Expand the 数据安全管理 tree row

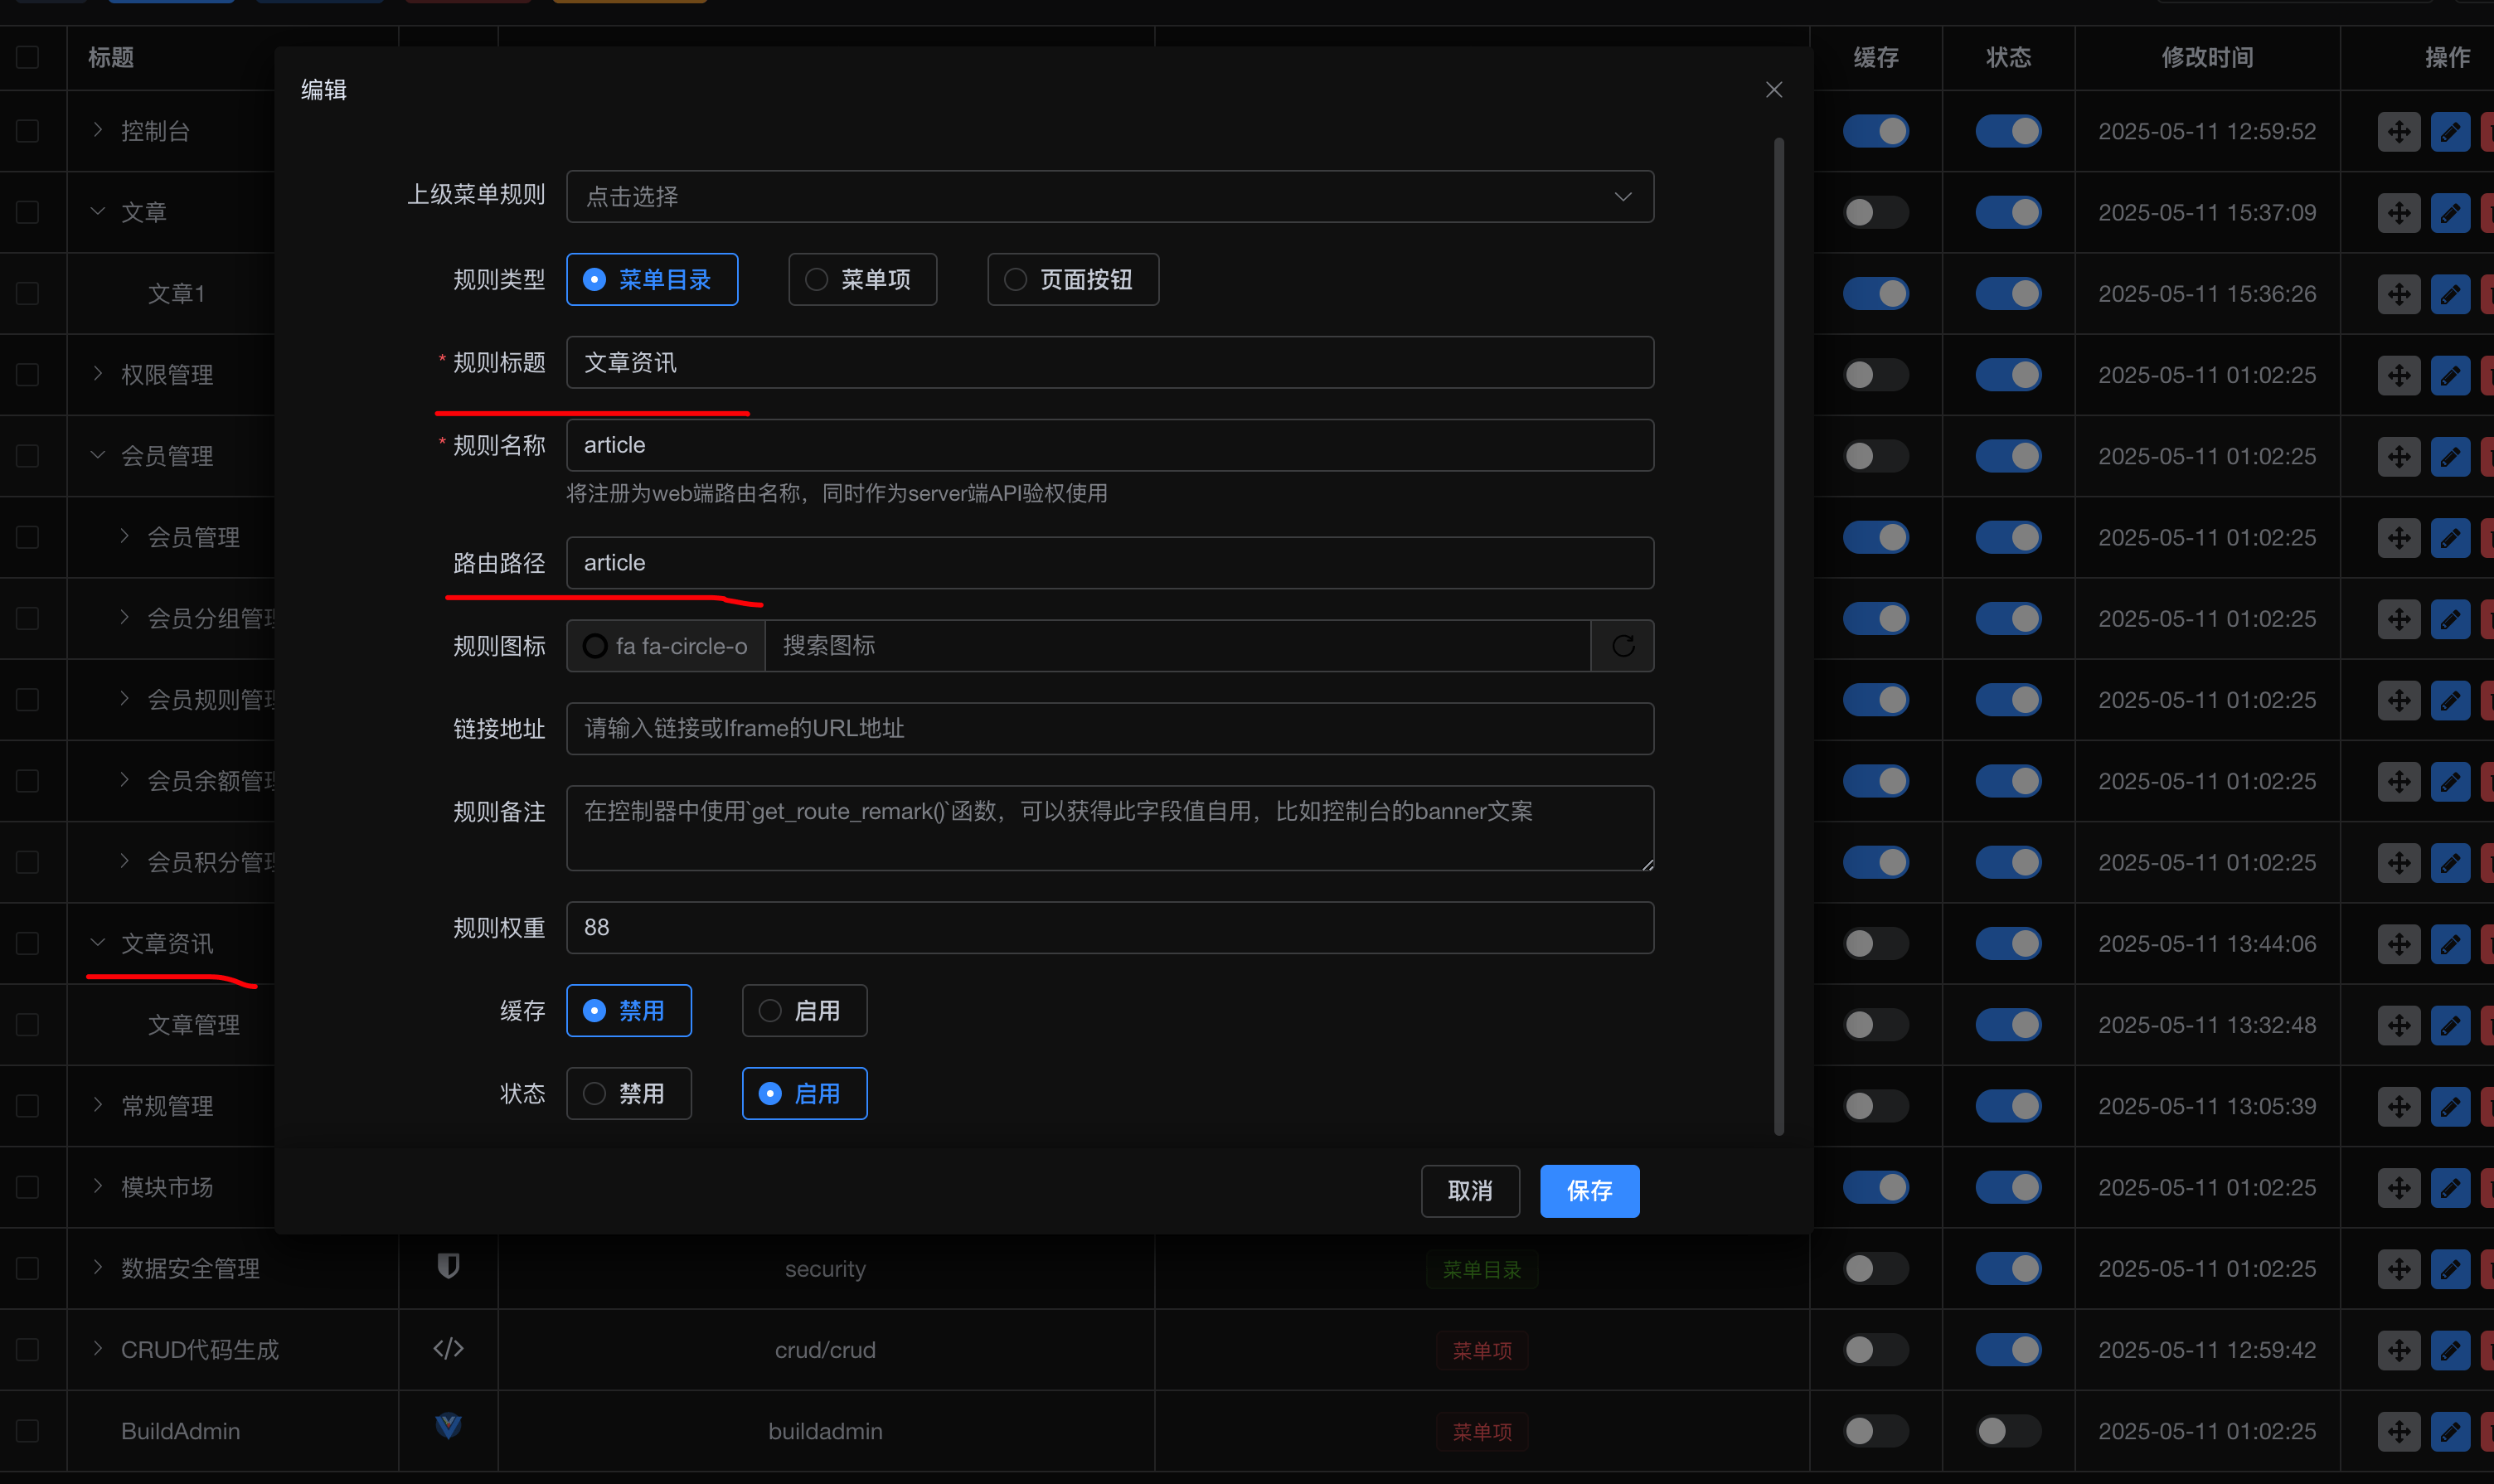[97, 1267]
